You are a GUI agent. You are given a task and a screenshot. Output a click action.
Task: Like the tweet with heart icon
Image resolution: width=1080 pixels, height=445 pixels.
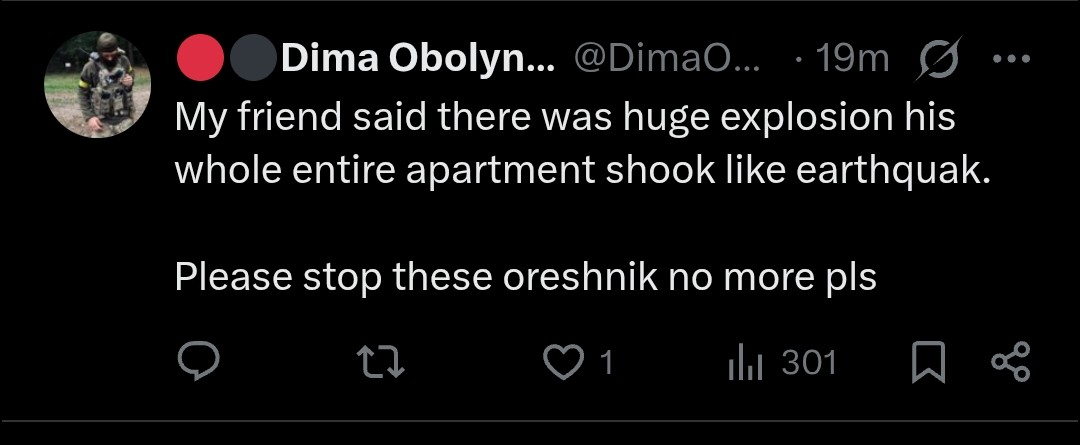(x=561, y=362)
